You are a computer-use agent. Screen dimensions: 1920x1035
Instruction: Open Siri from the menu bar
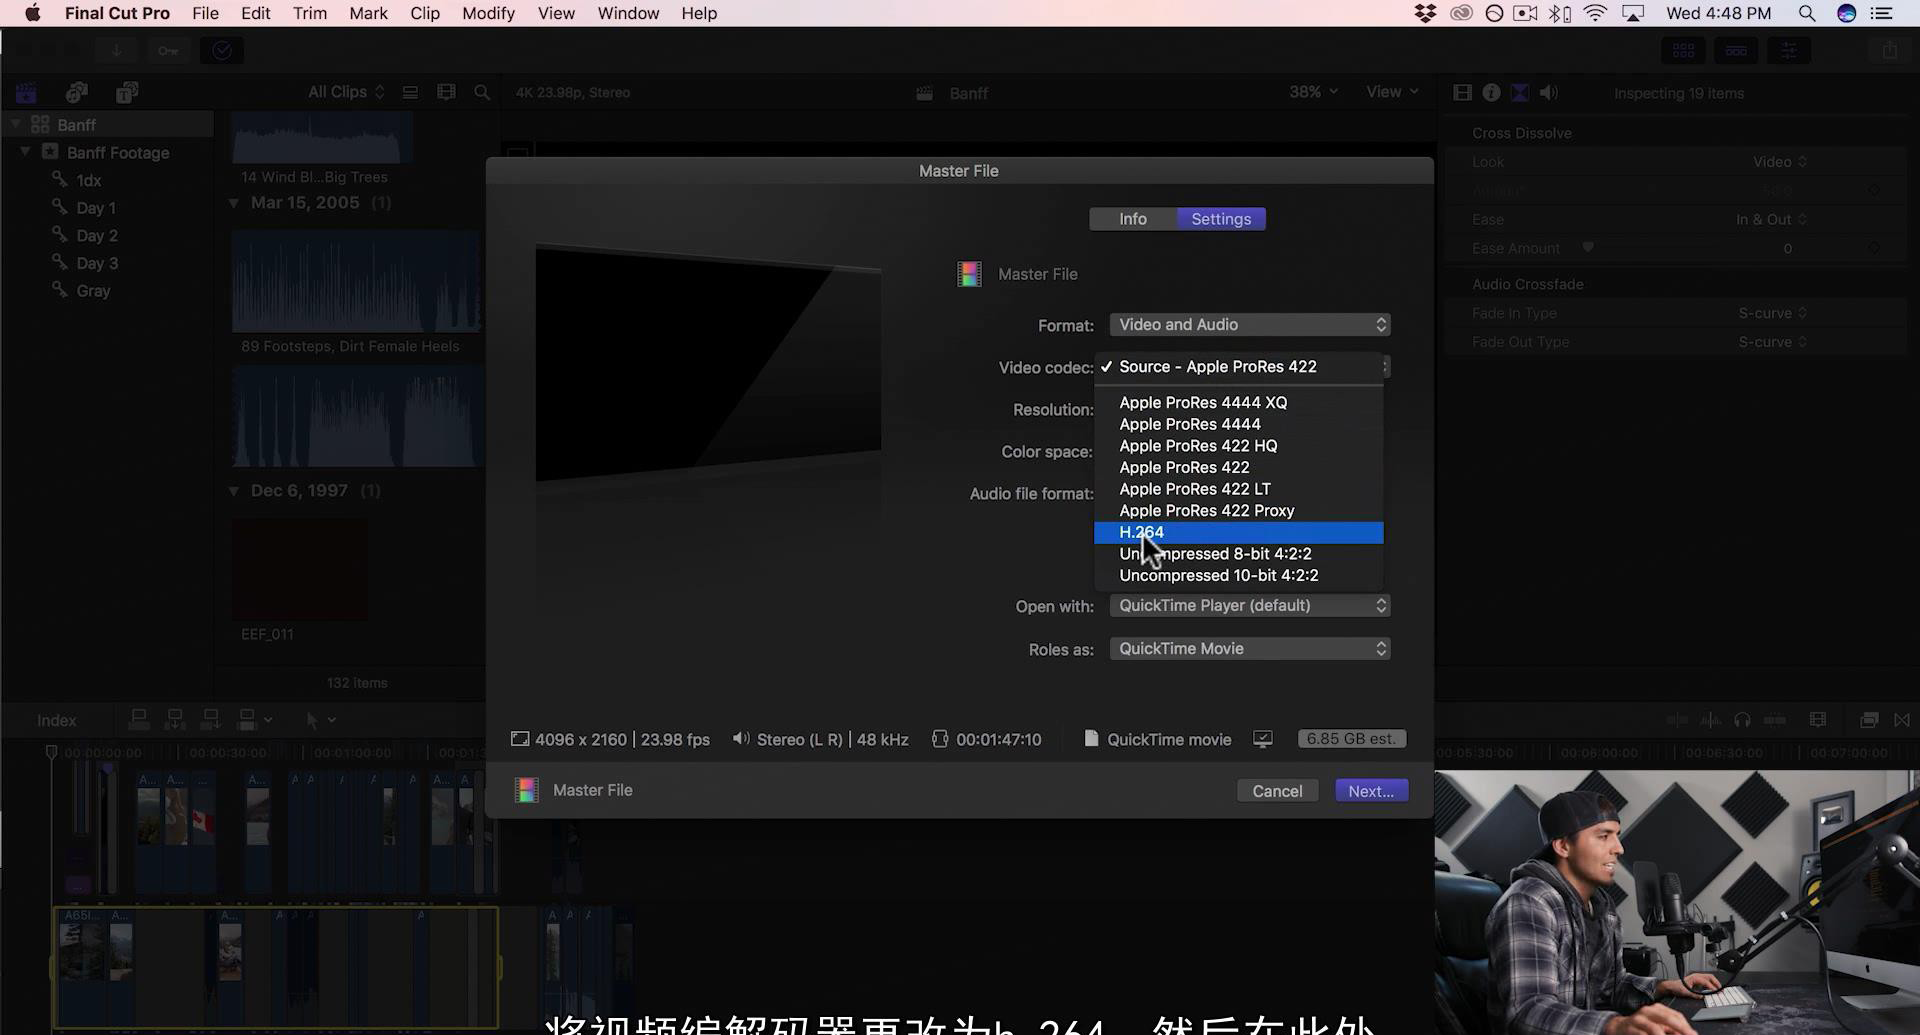point(1846,13)
